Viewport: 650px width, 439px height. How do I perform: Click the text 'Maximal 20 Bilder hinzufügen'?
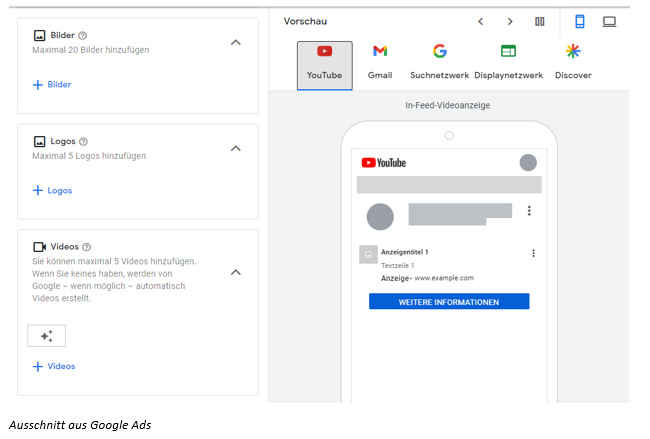[x=91, y=50]
